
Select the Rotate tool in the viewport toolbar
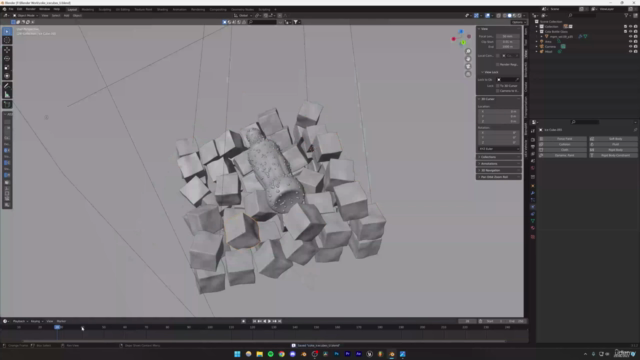(7, 59)
